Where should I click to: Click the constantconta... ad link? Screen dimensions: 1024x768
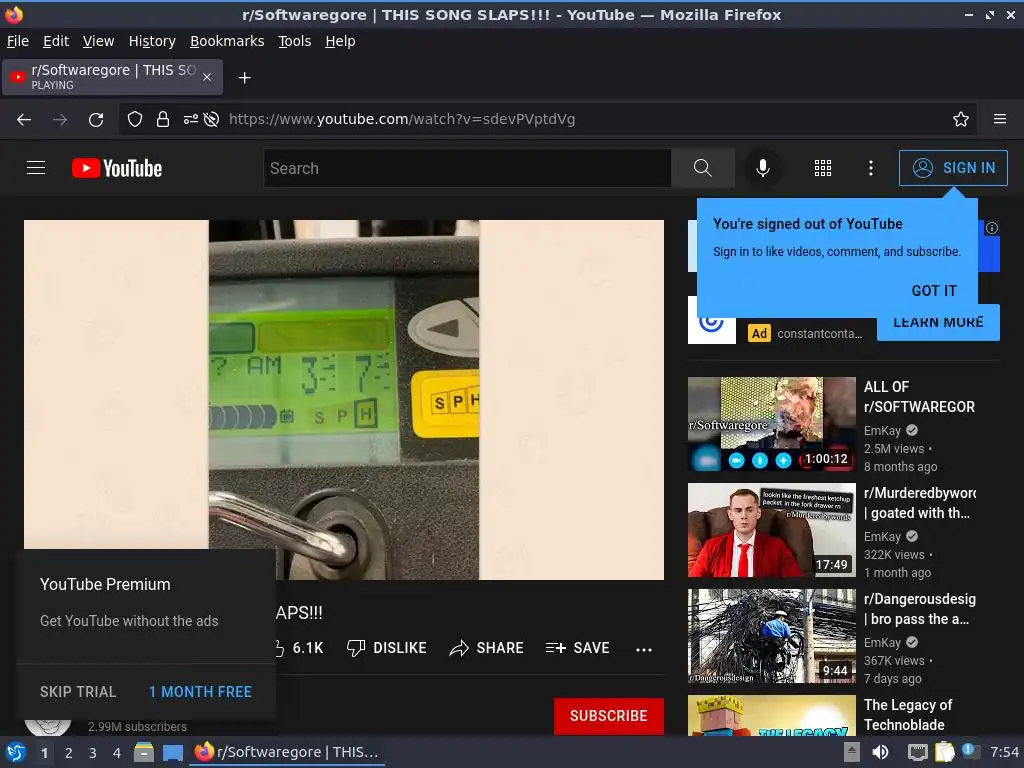coord(820,334)
